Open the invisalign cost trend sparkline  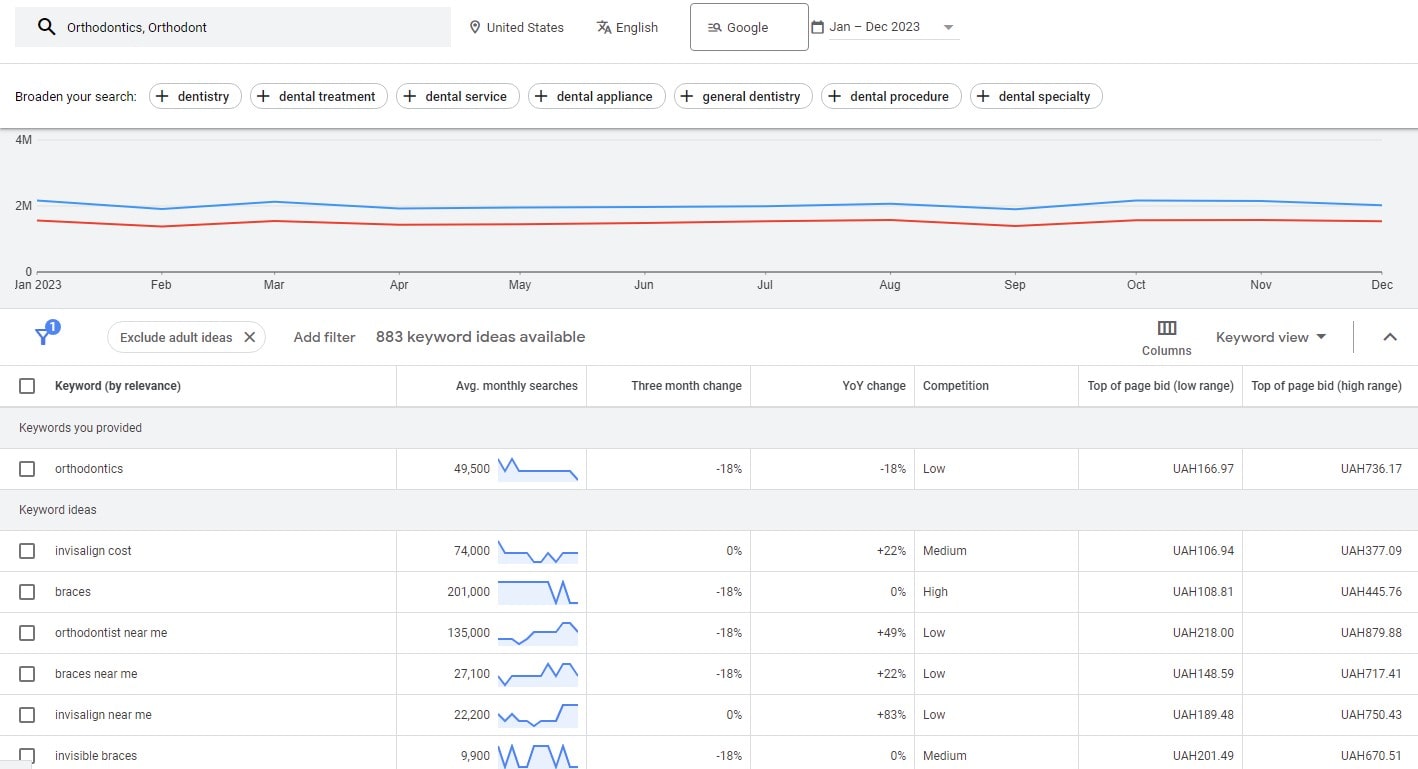click(x=538, y=551)
